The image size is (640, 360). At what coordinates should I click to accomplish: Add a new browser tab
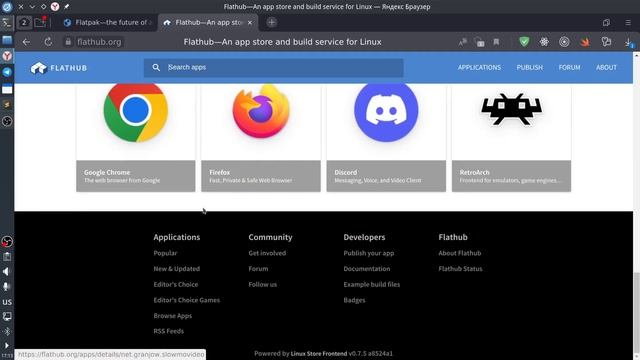pyautogui.click(x=271, y=22)
